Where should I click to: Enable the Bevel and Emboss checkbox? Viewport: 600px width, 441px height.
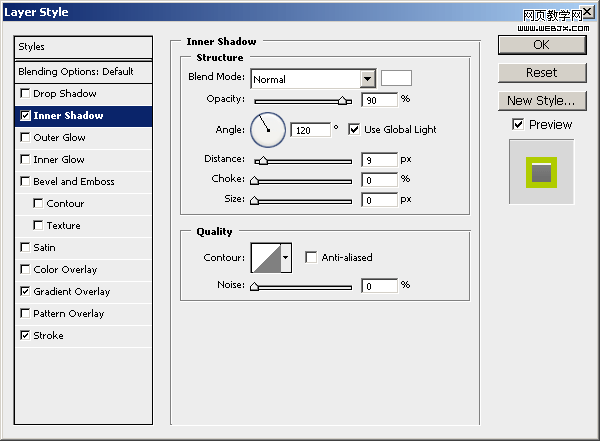25,181
